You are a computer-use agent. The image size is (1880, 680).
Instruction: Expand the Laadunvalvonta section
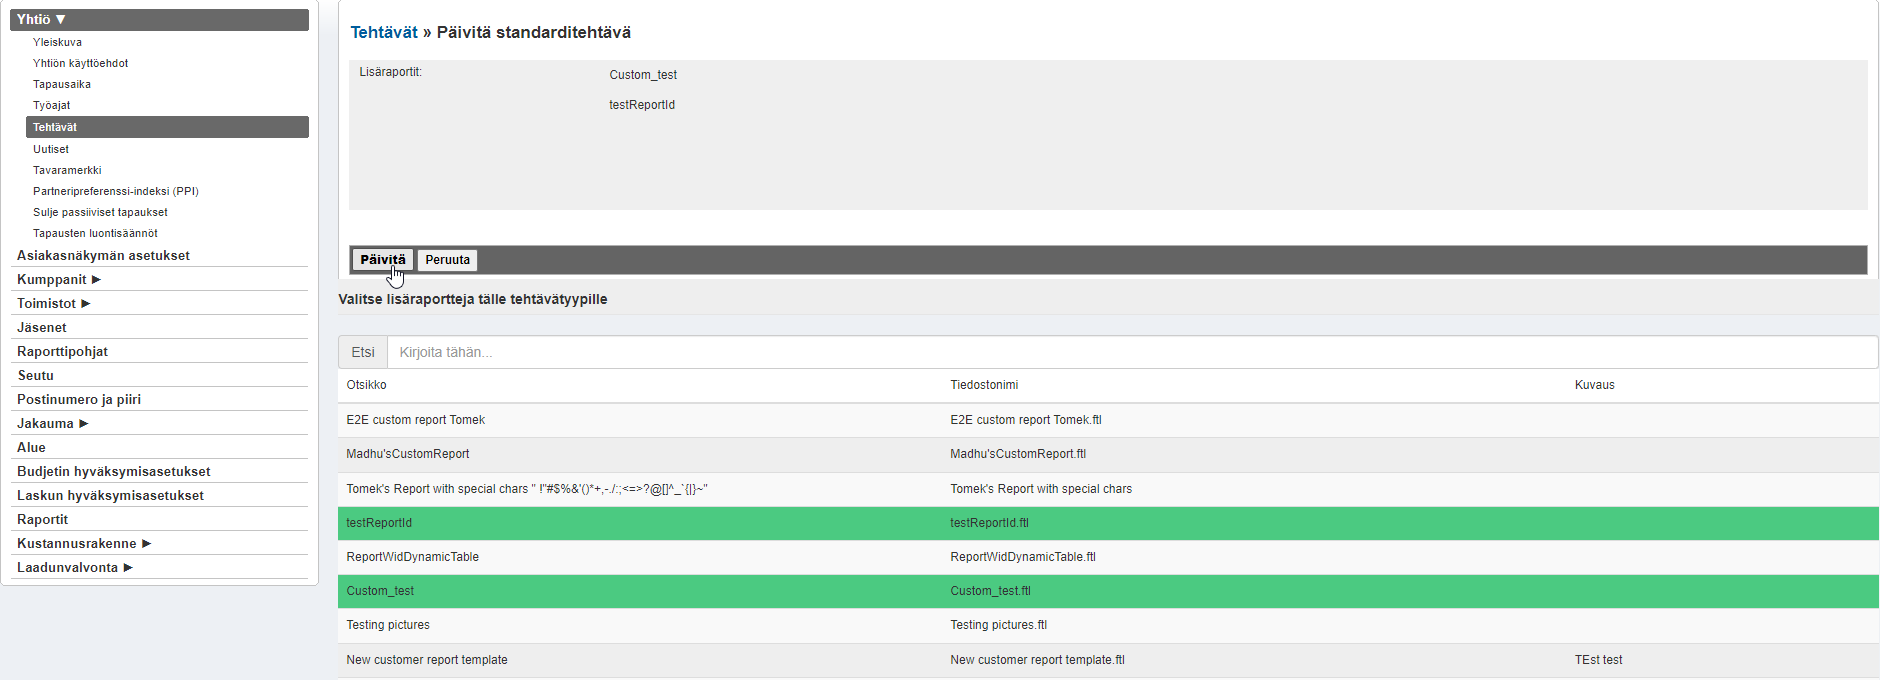[75, 567]
